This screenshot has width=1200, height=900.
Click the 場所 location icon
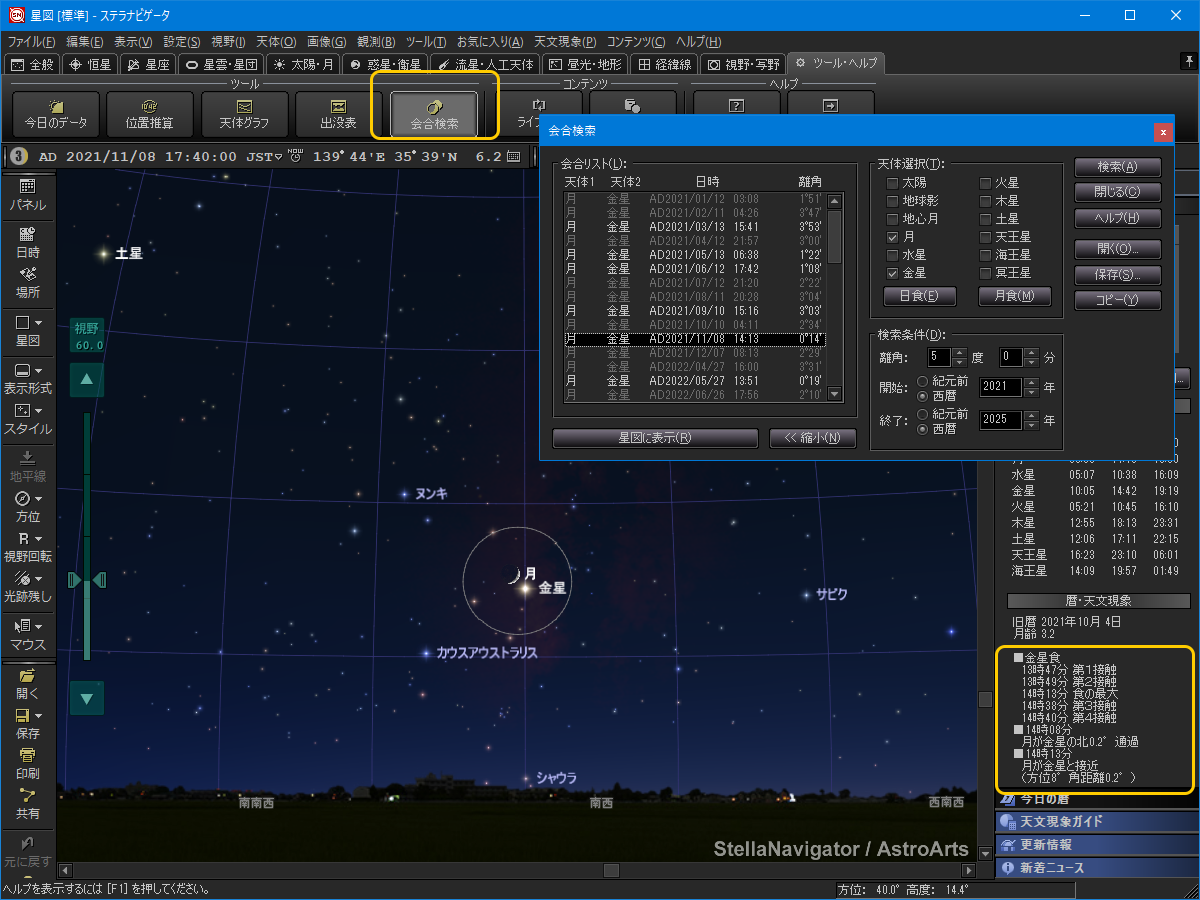tap(27, 282)
